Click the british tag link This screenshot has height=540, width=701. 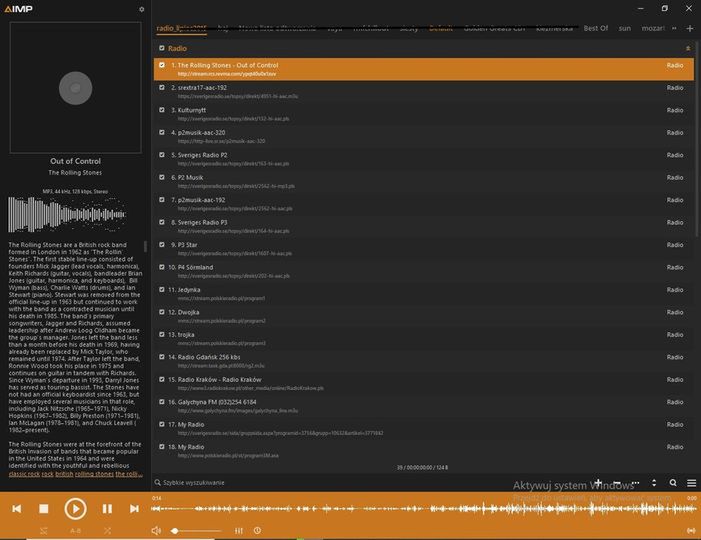click(x=64, y=474)
